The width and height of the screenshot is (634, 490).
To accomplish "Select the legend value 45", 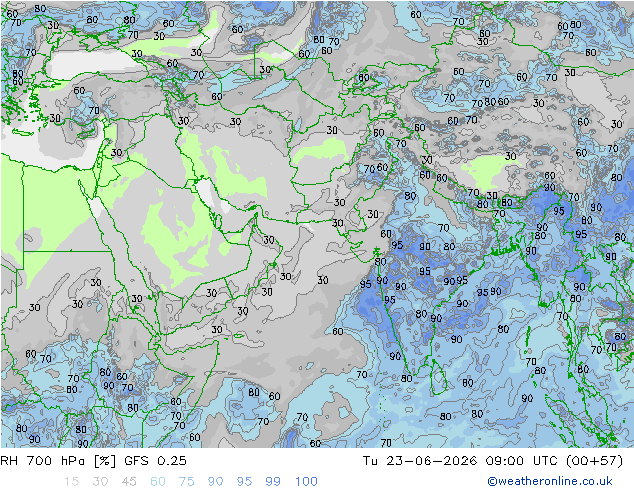I will pos(129,481).
